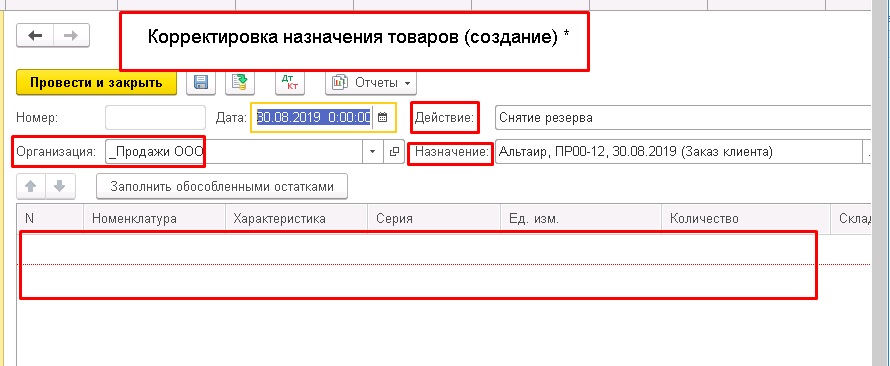Click the Организация field _Продажи ООО
The height and width of the screenshot is (366, 890).
(234, 152)
